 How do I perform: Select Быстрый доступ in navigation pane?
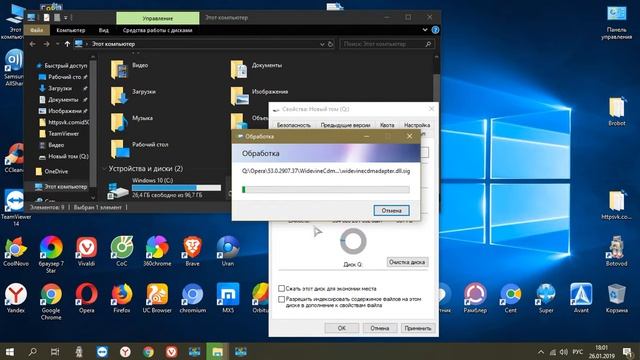[x=65, y=65]
